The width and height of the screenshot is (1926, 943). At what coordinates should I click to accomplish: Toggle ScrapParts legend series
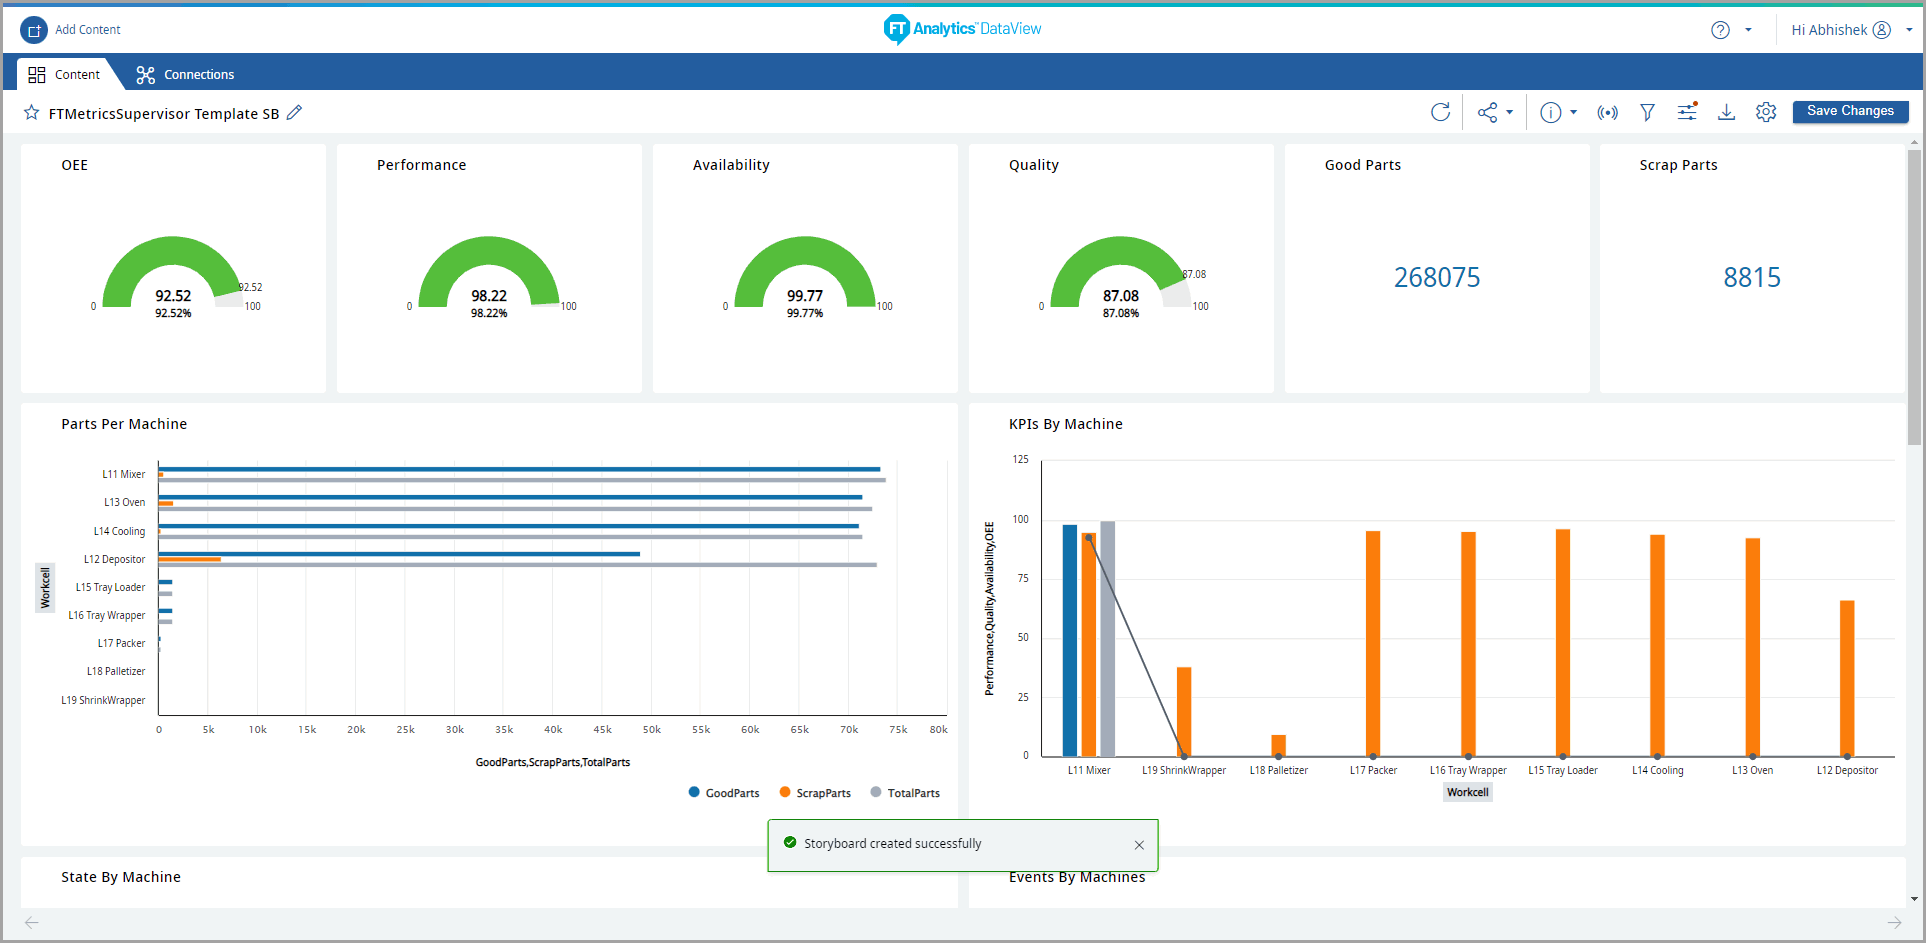(815, 793)
